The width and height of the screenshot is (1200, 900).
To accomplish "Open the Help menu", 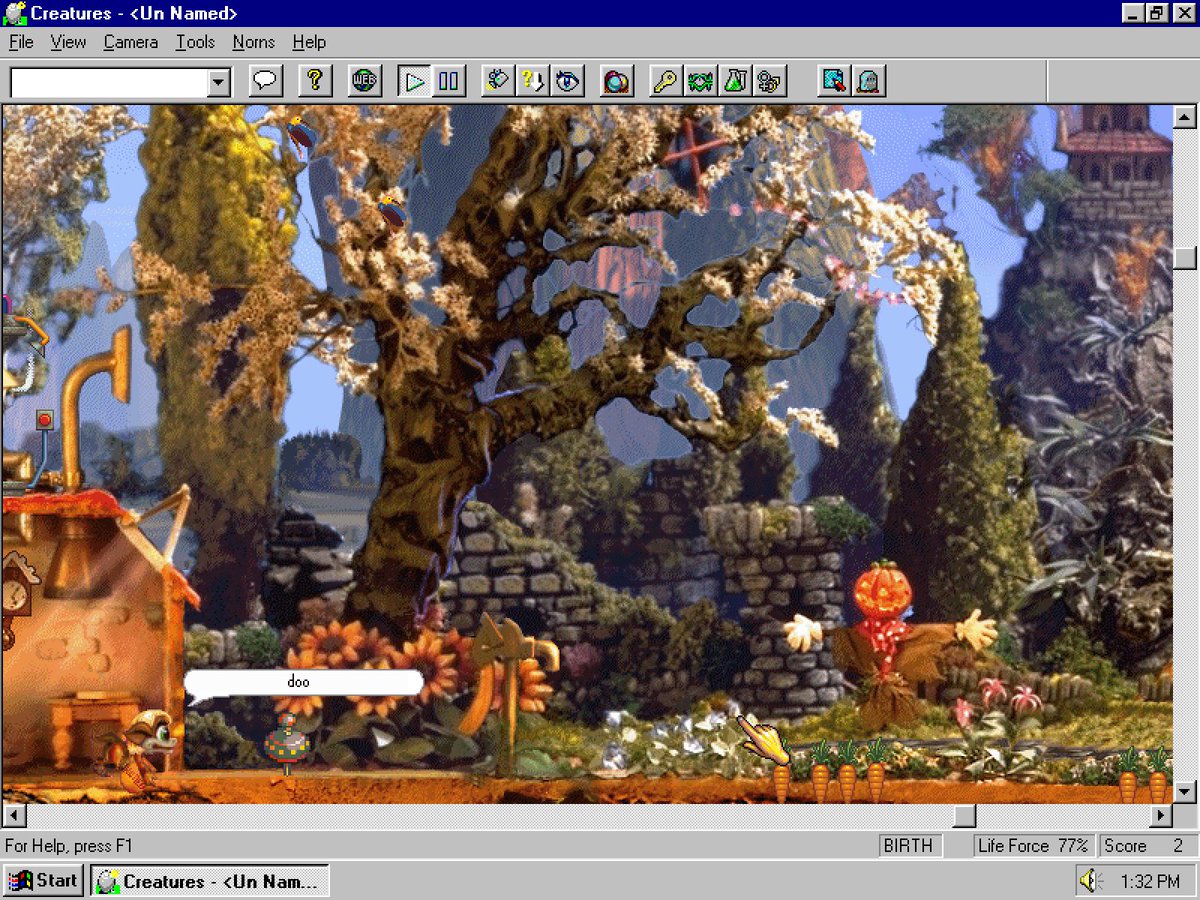I will (309, 42).
